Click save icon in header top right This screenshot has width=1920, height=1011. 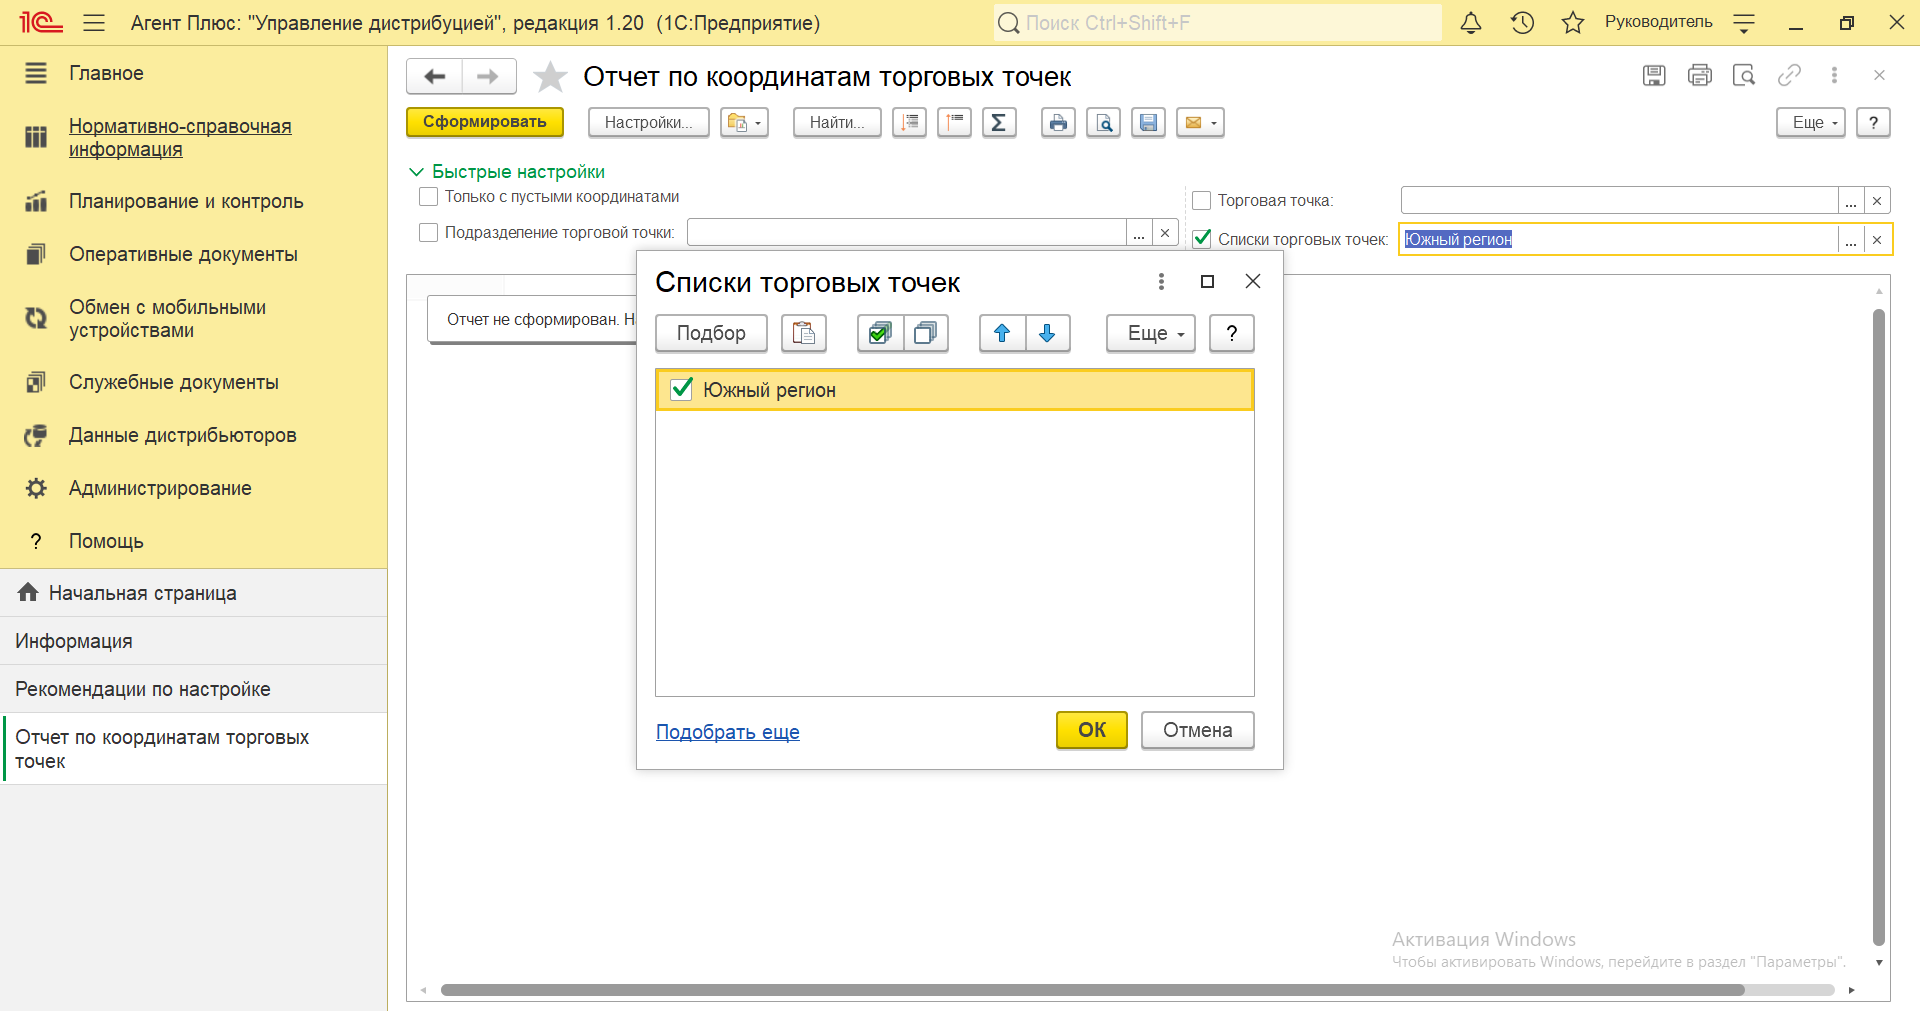[1654, 75]
